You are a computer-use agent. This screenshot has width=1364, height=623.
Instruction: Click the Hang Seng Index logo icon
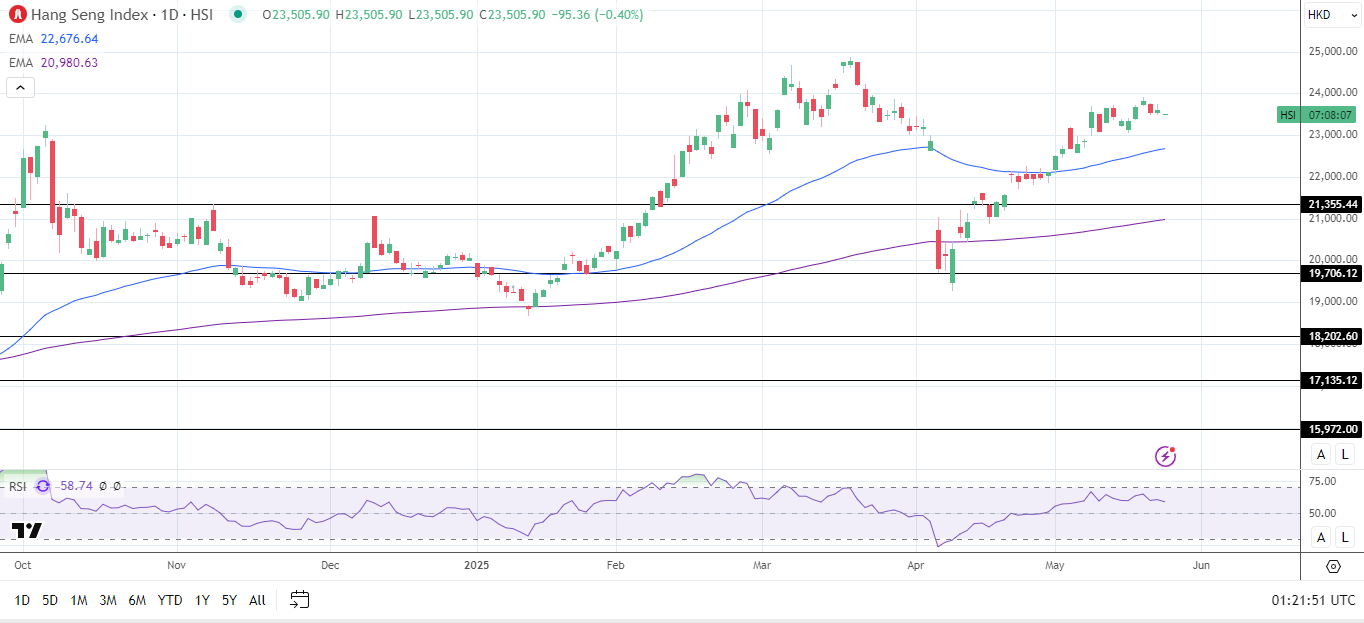point(17,14)
